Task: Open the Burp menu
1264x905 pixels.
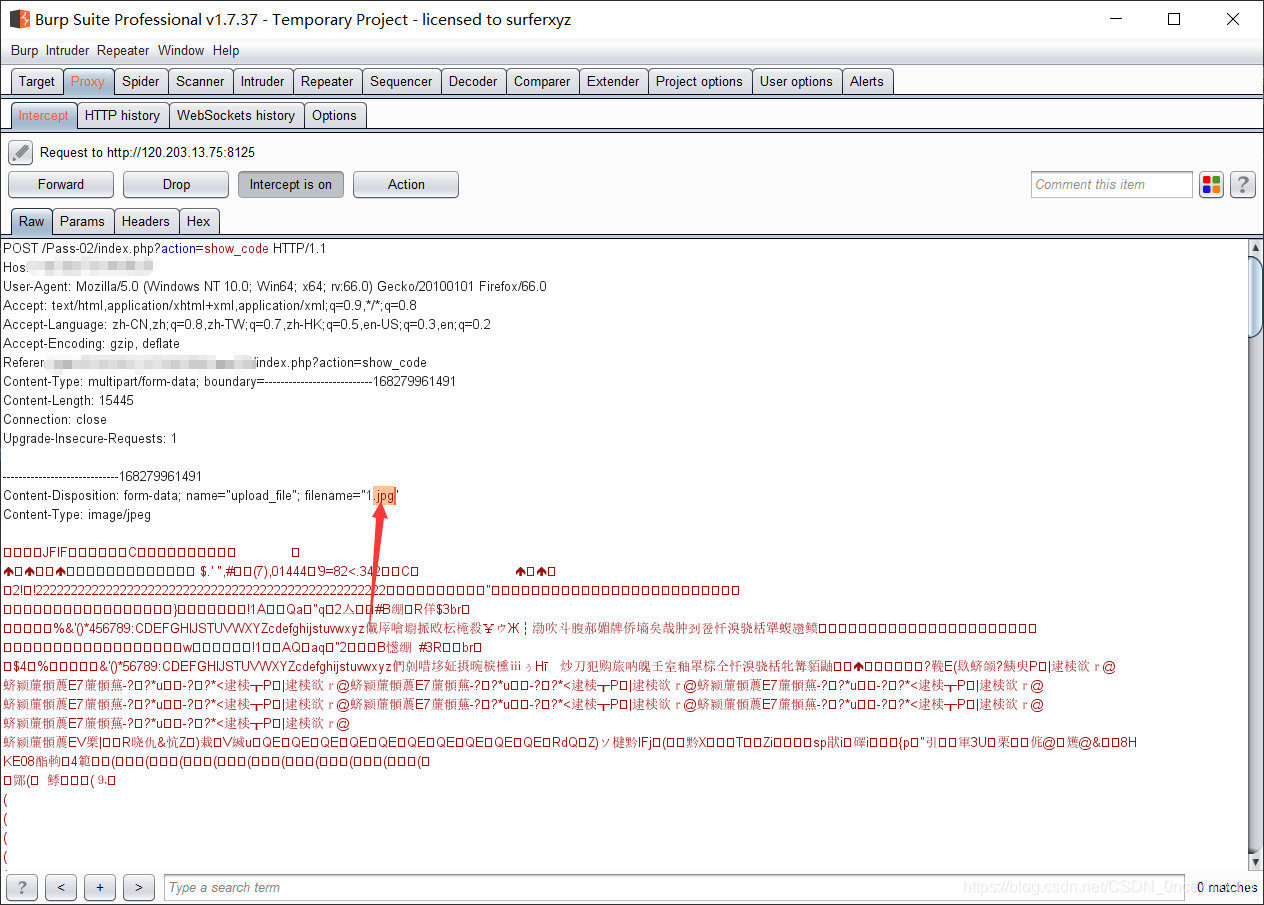Action: click(24, 50)
